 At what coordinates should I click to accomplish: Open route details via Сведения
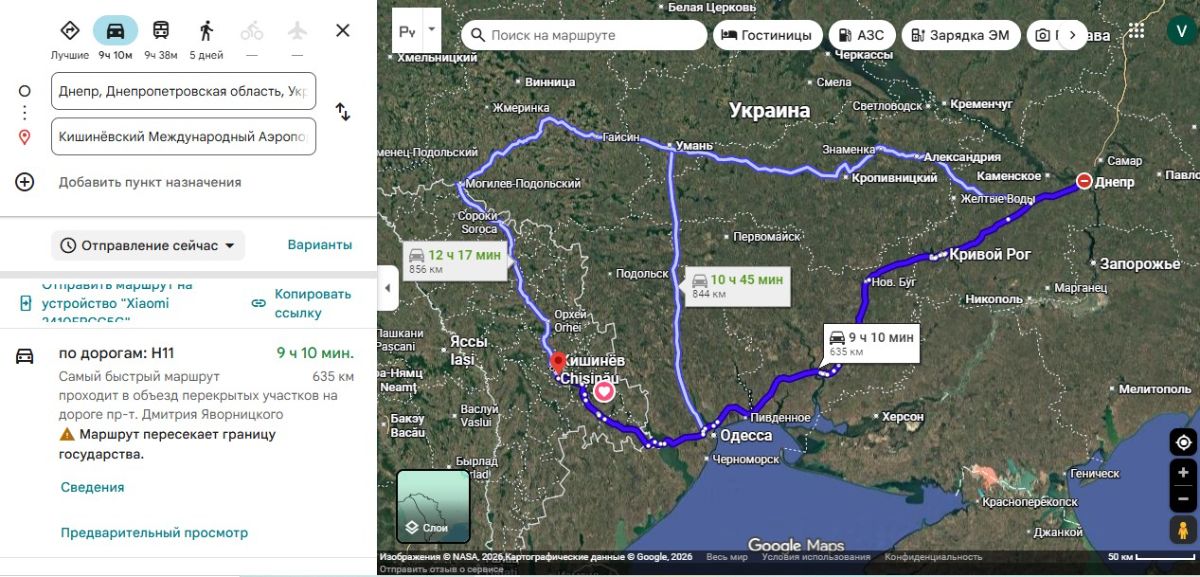click(x=91, y=486)
